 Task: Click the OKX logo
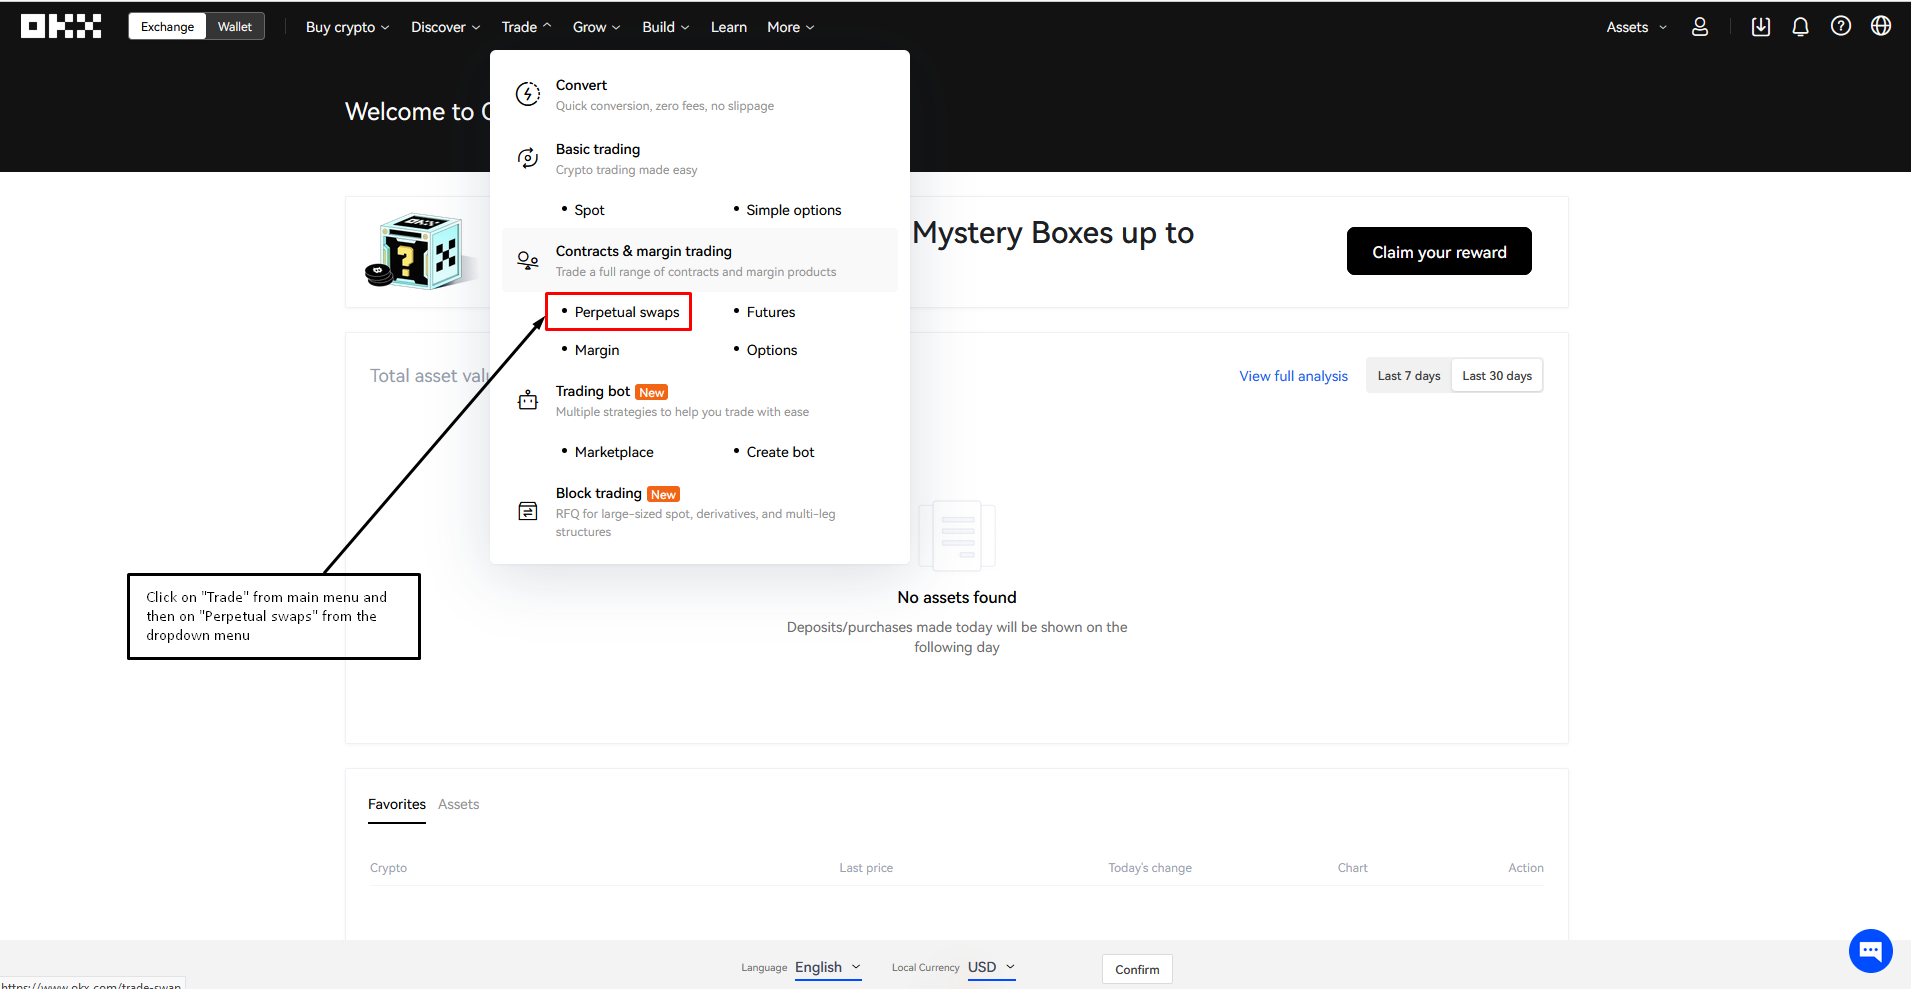pos(61,26)
